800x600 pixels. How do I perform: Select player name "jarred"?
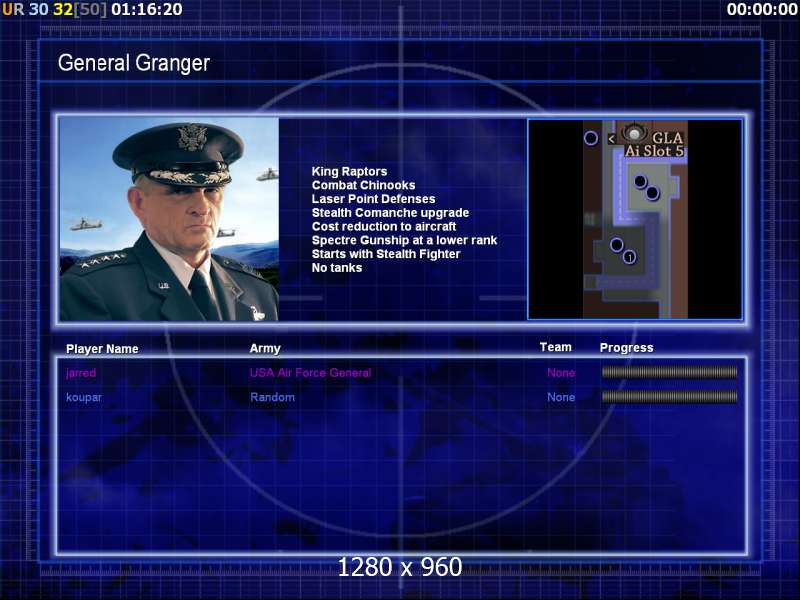[x=81, y=373]
